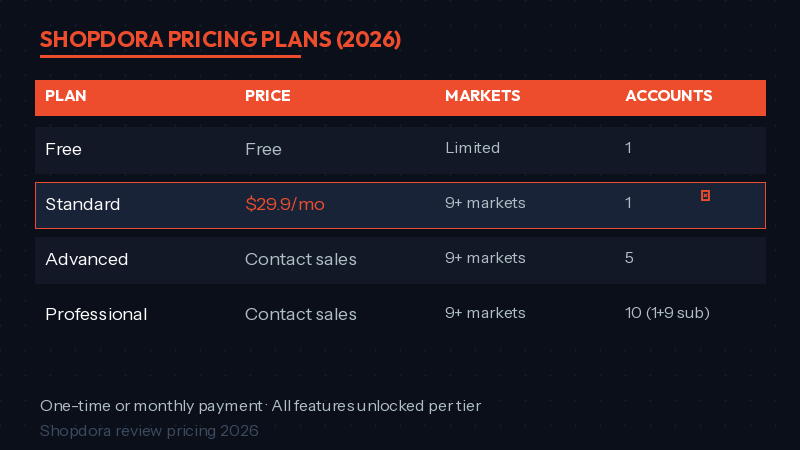Image resolution: width=800 pixels, height=450 pixels.
Task: Select the Free plan name
Action: coord(63,149)
